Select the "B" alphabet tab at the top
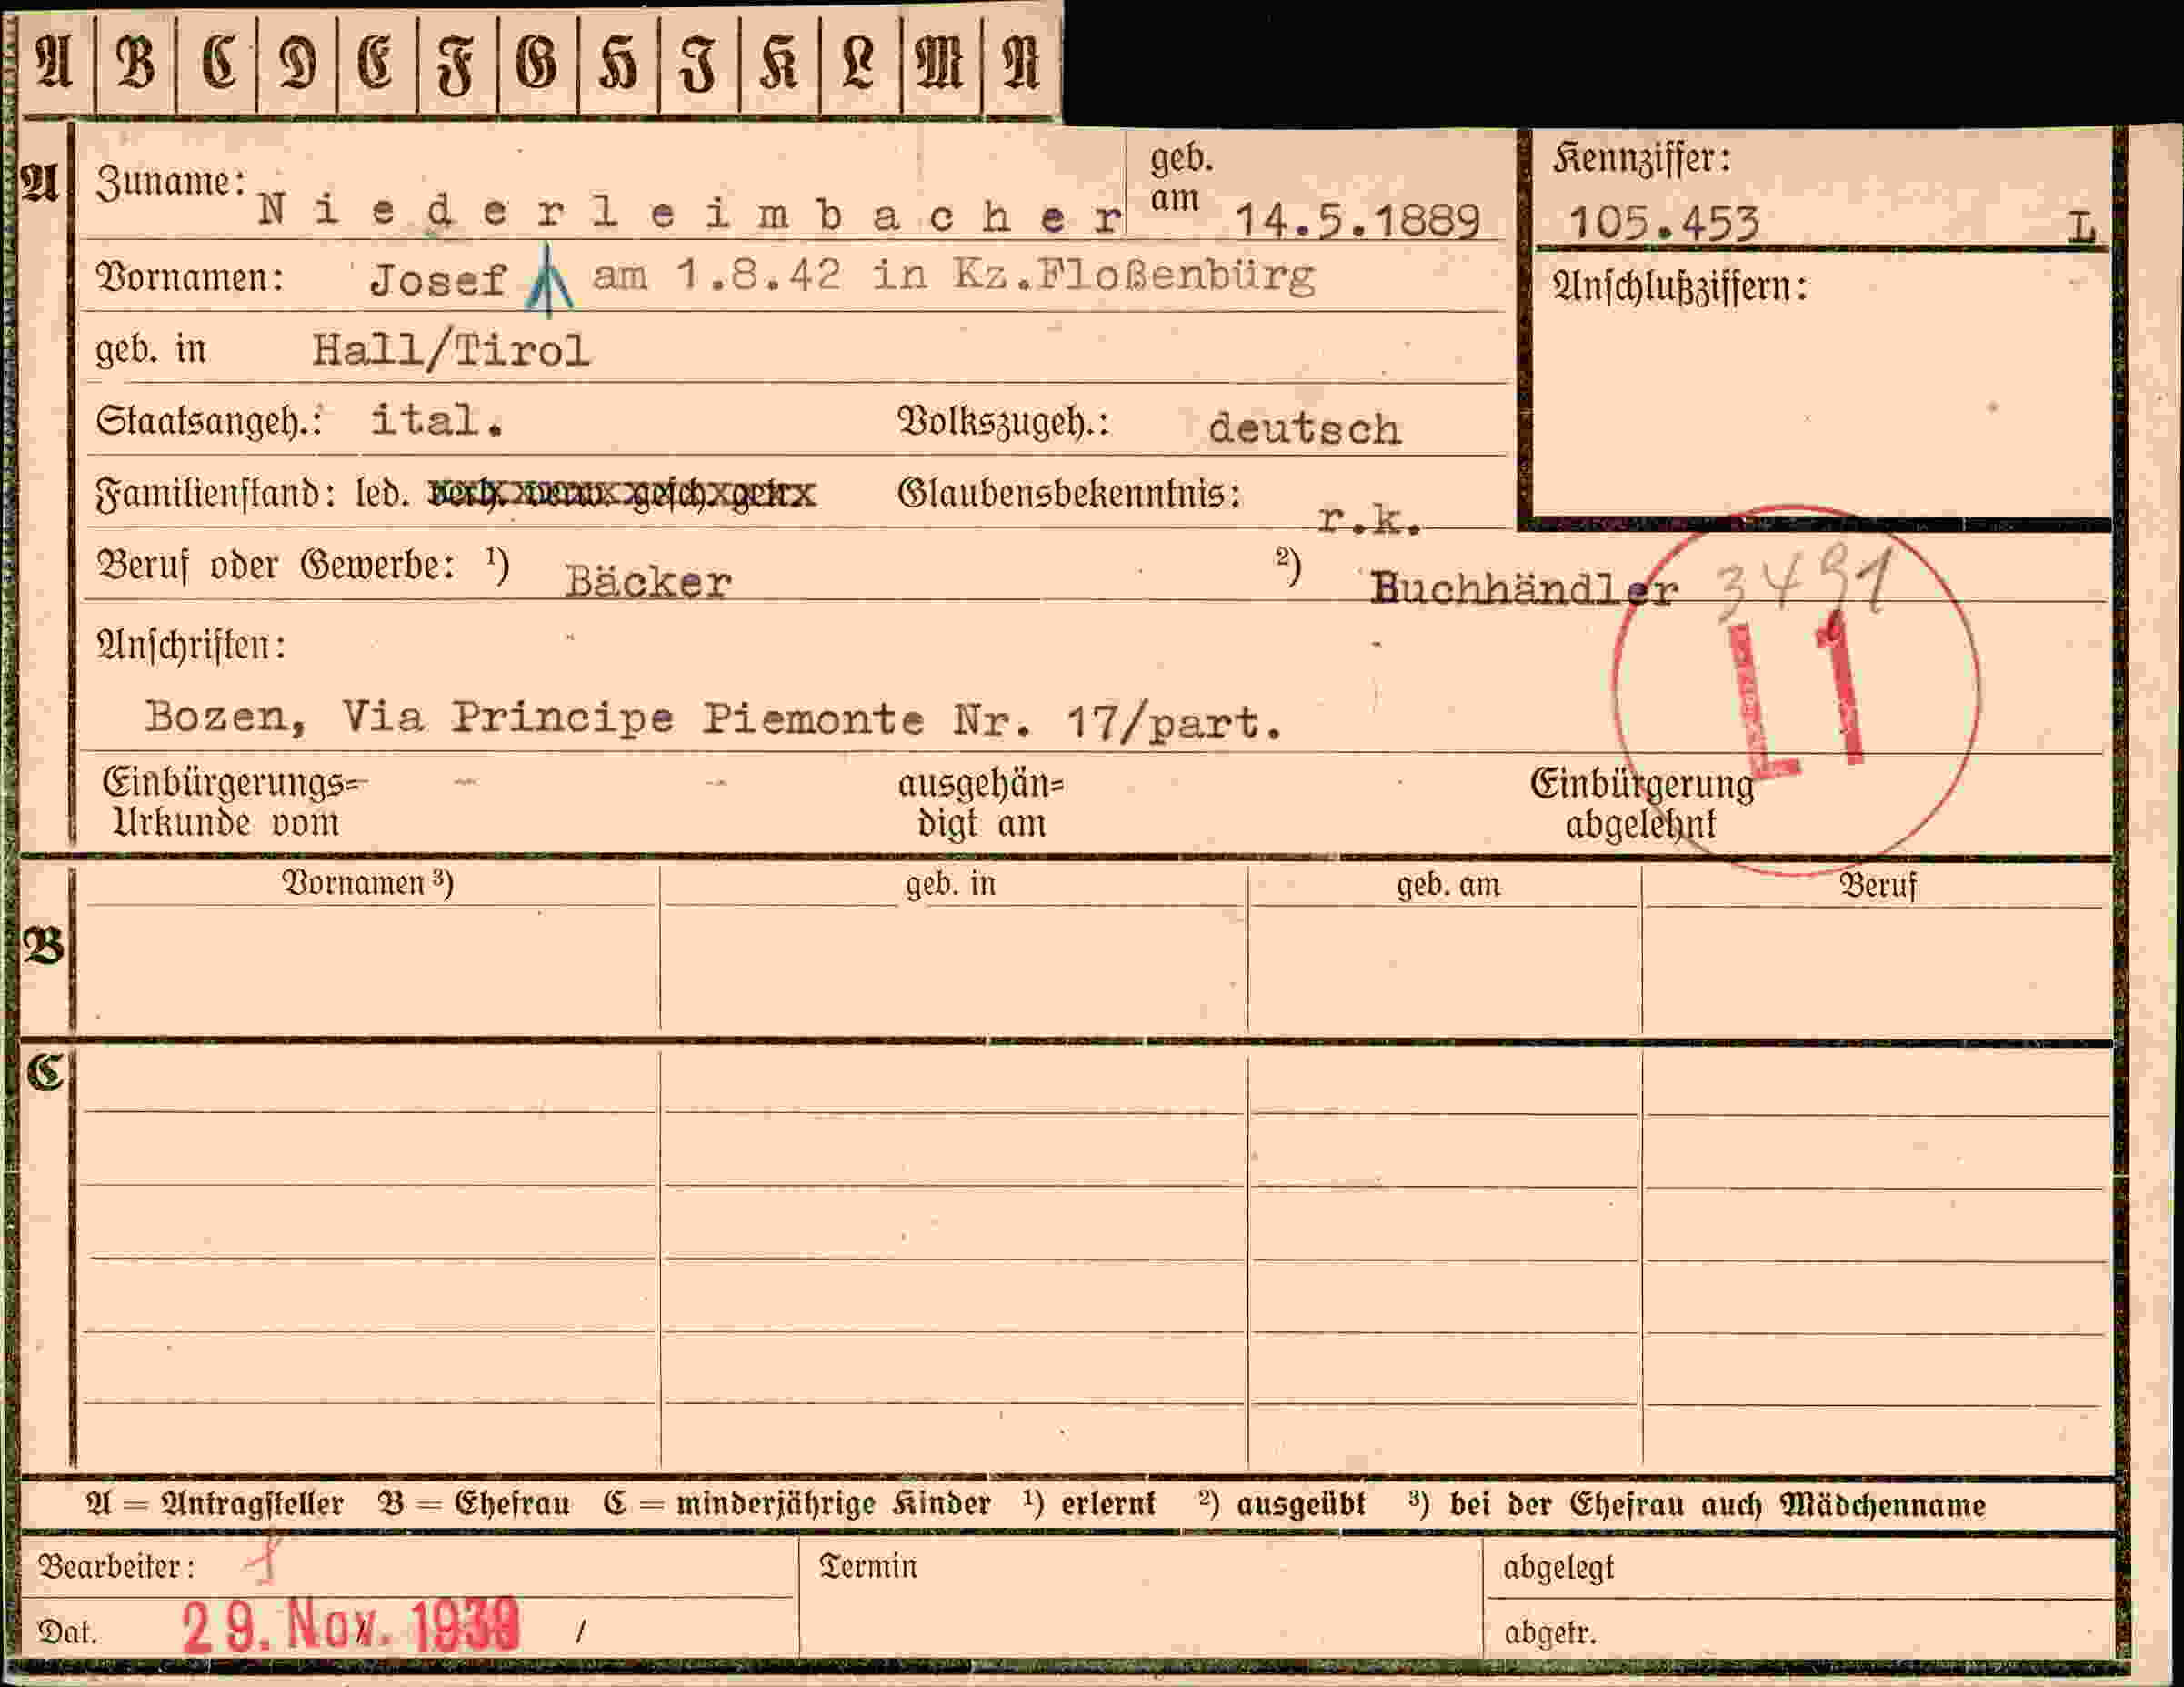Image resolution: width=2184 pixels, height=1687 pixels. [x=136, y=64]
